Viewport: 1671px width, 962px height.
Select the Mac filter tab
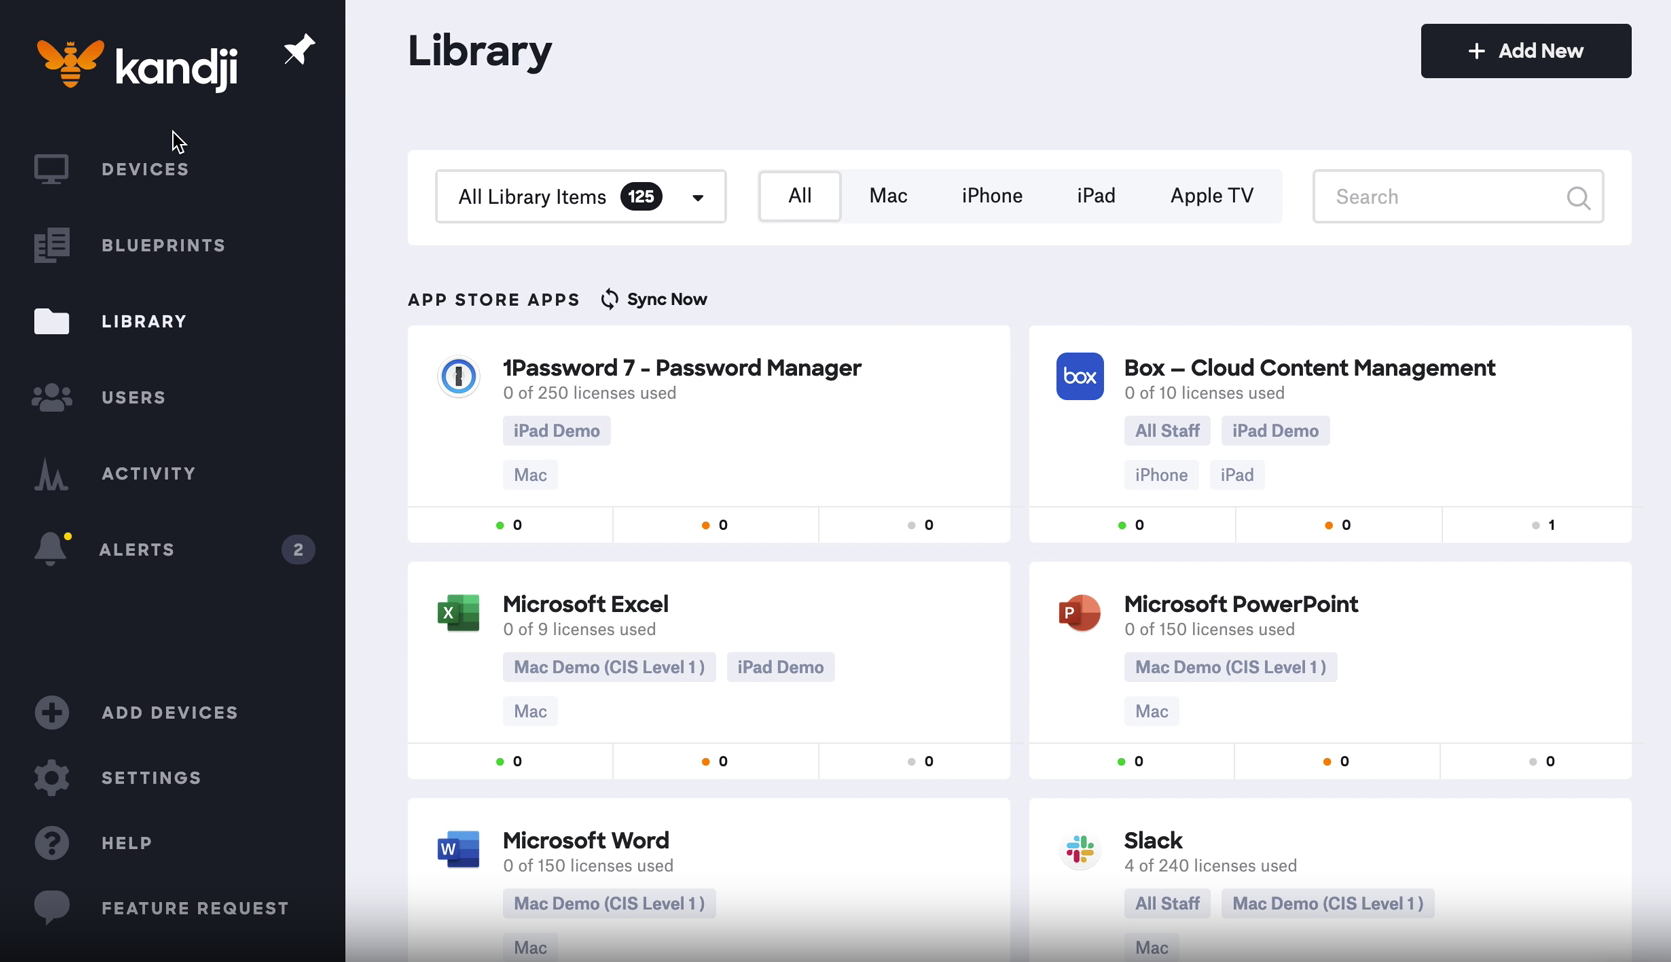click(888, 196)
